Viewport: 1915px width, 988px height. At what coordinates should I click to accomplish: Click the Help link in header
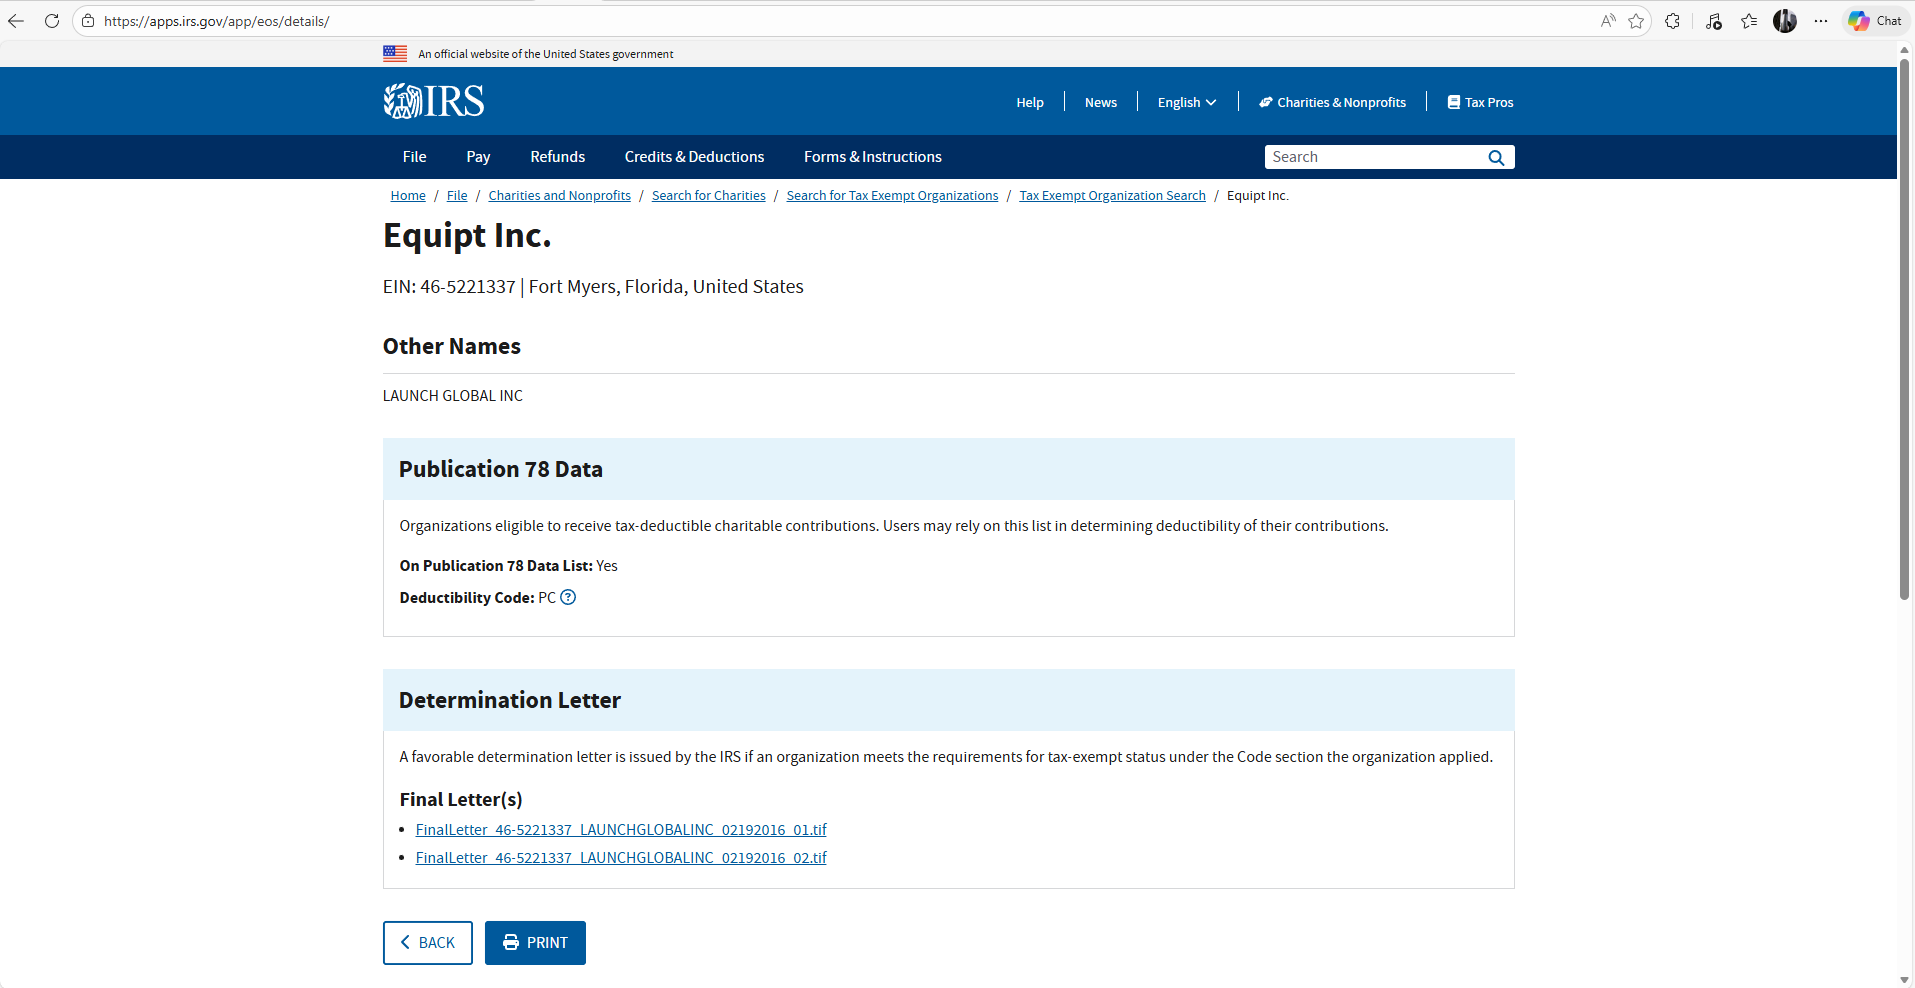click(1030, 102)
